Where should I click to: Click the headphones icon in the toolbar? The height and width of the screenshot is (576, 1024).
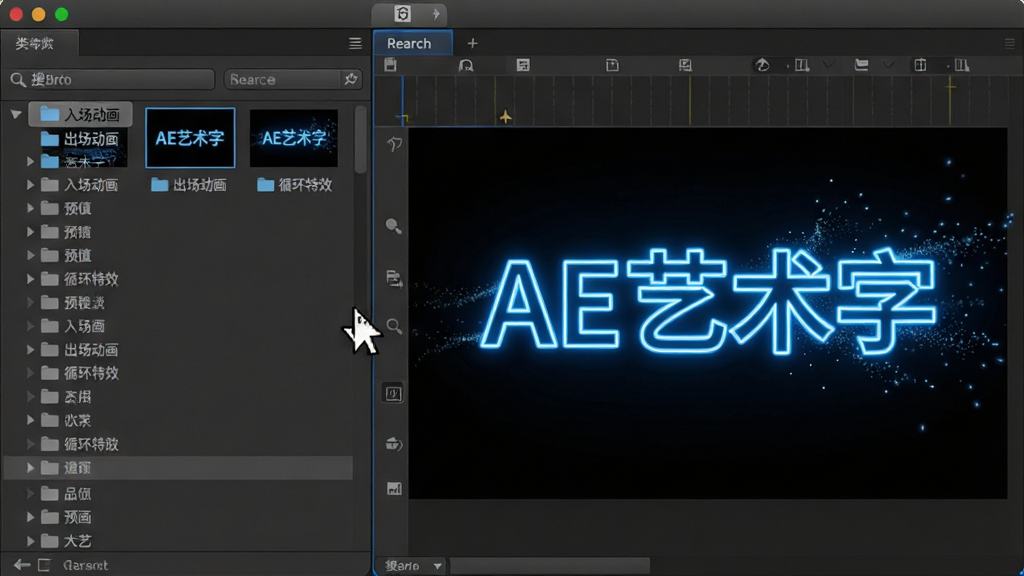(466, 65)
